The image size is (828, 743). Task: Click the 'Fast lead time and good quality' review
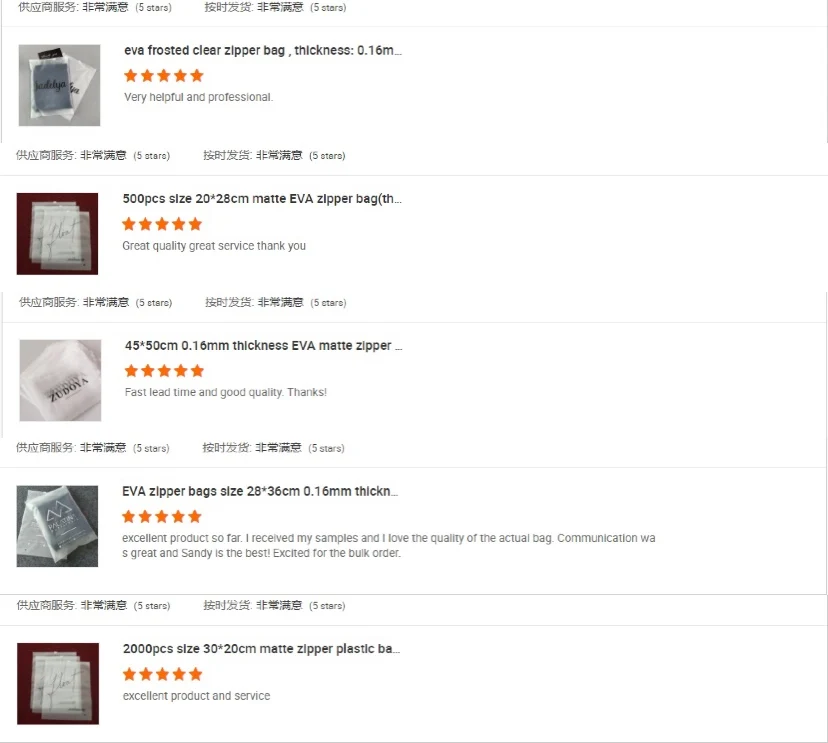[x=225, y=392]
